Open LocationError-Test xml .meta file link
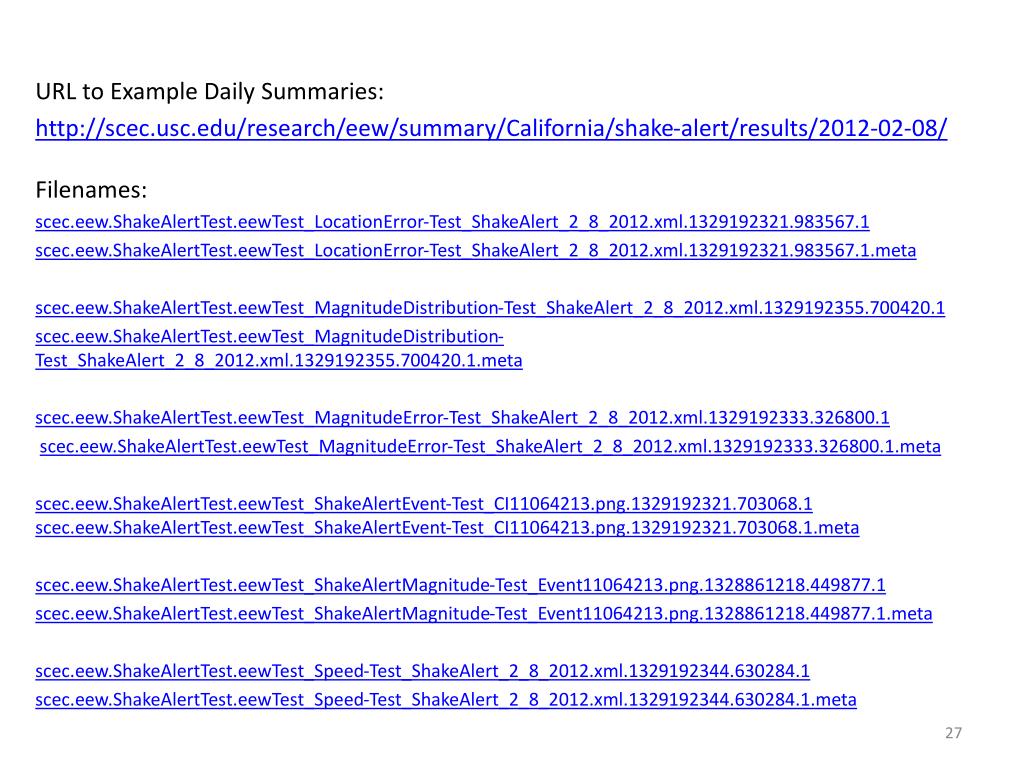This screenshot has height=768, width=1024. click(475, 251)
